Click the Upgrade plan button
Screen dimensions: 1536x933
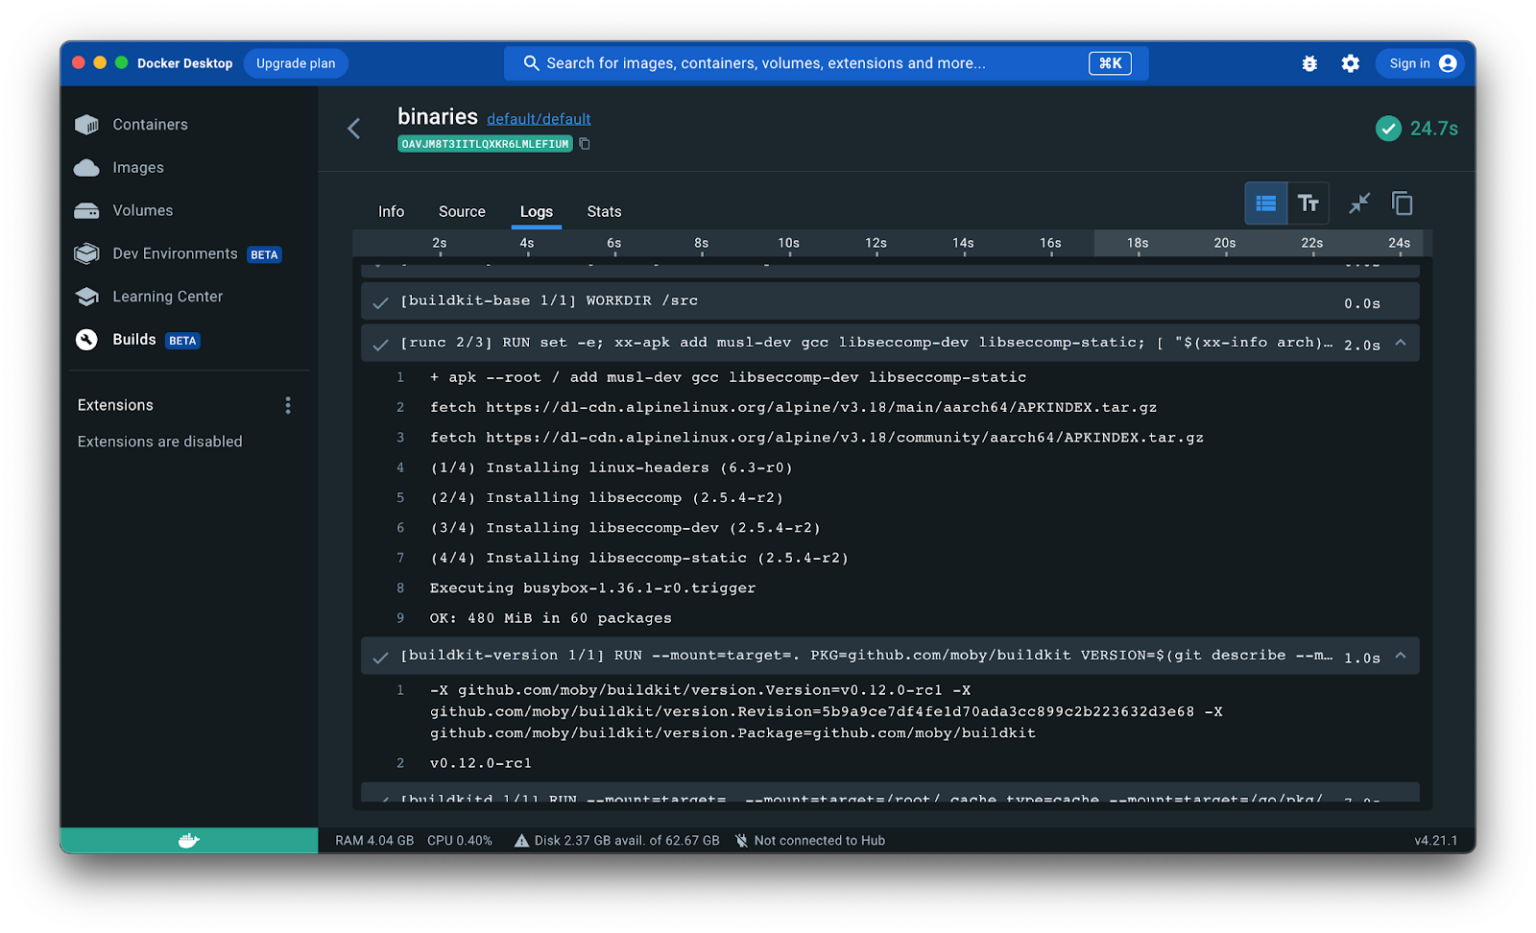click(x=295, y=63)
